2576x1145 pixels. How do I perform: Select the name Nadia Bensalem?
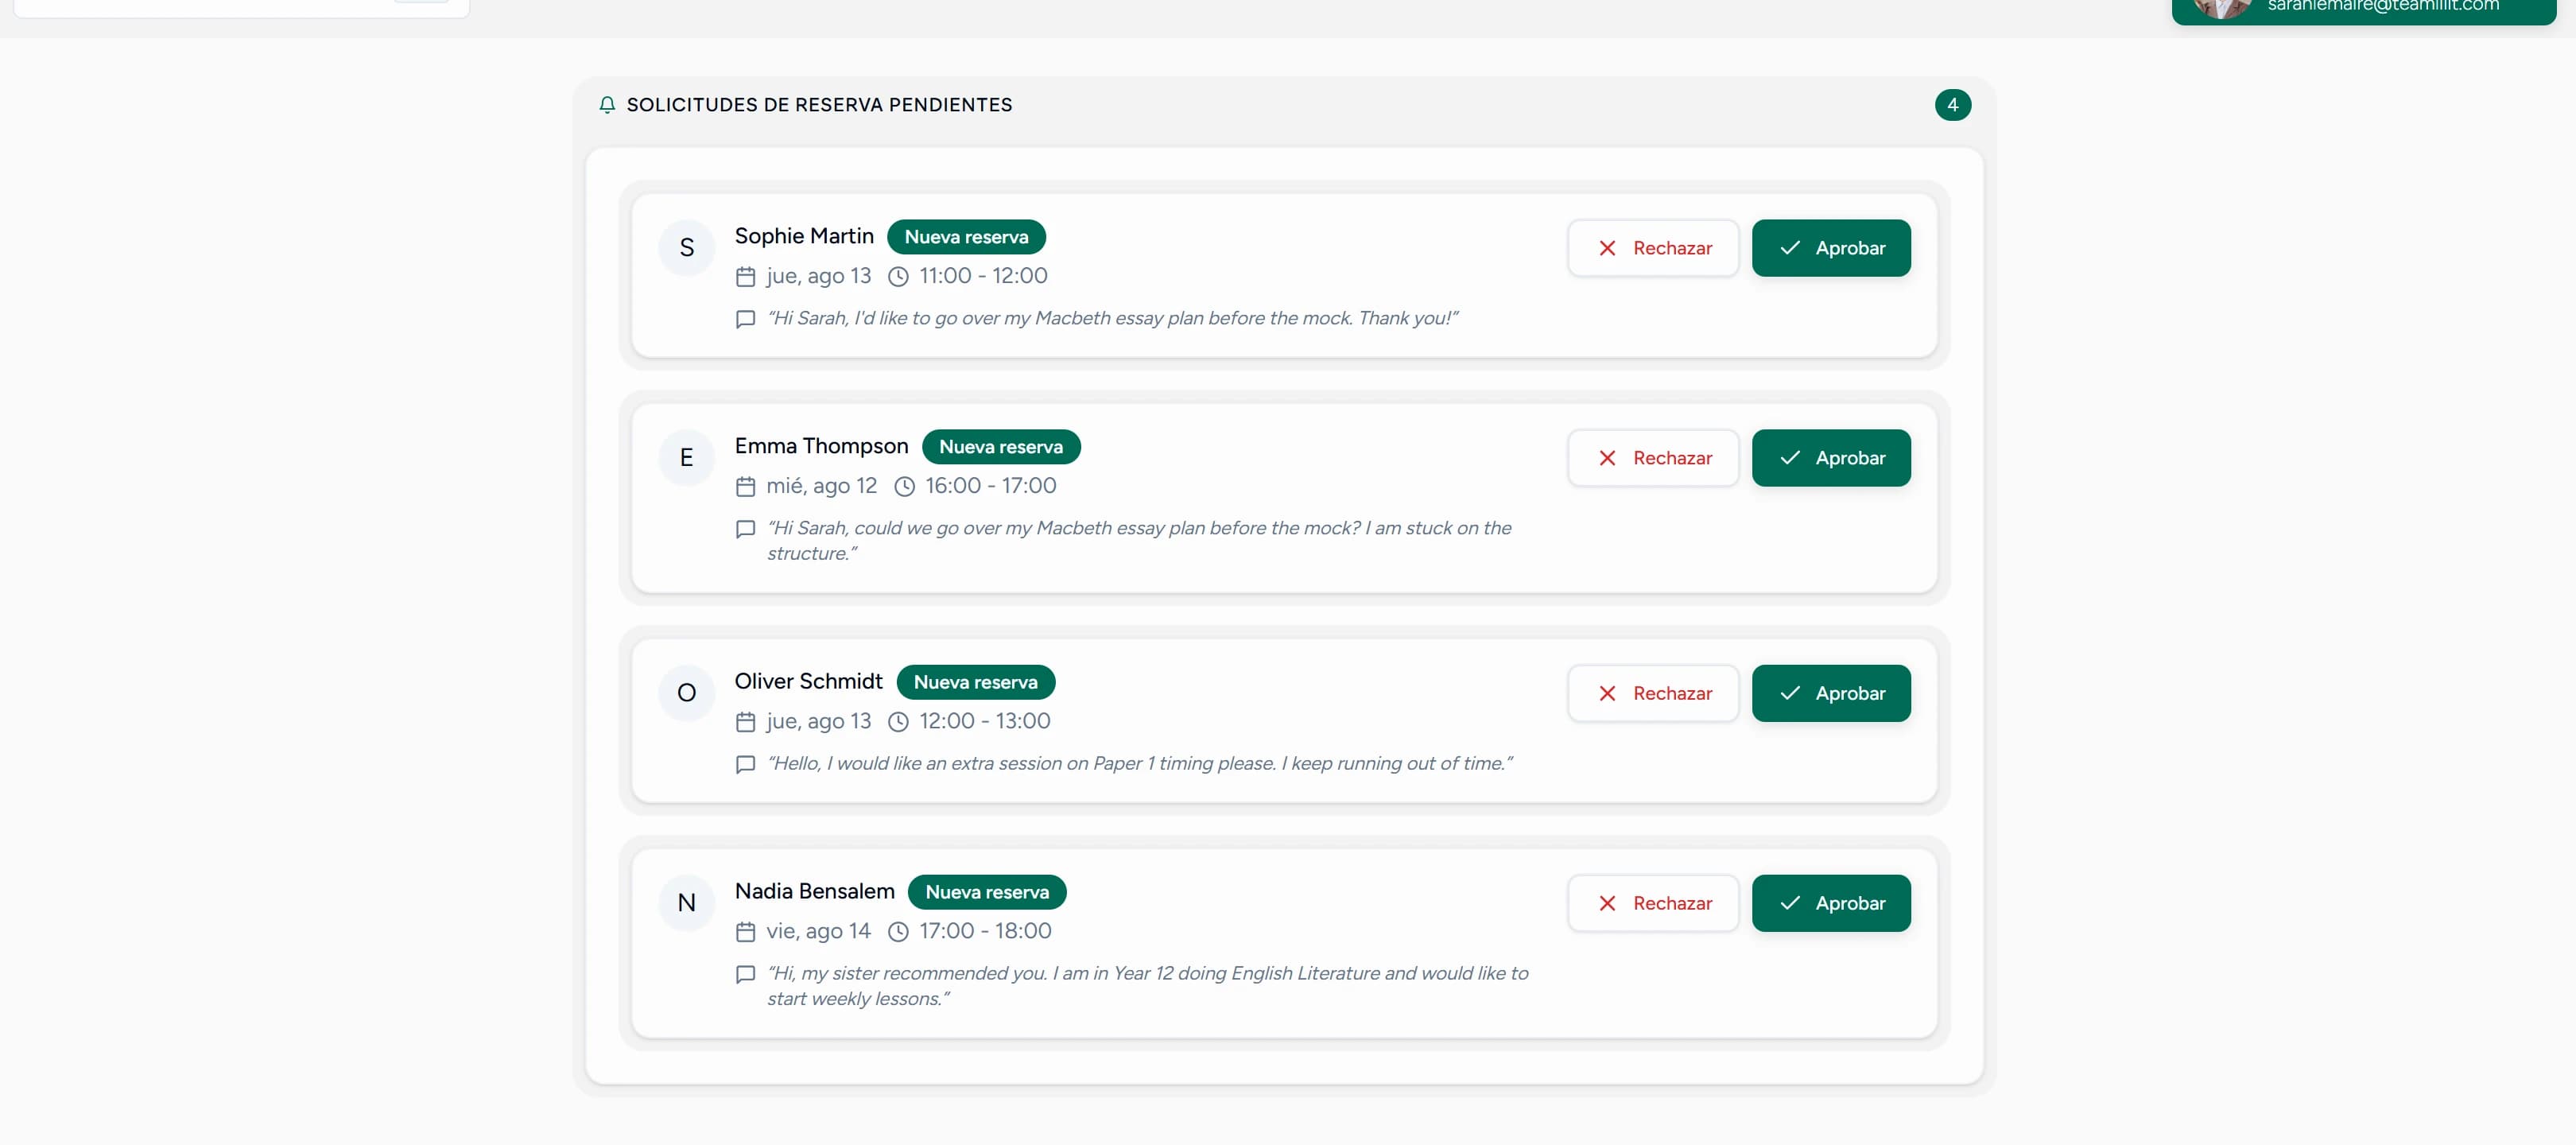pos(814,891)
